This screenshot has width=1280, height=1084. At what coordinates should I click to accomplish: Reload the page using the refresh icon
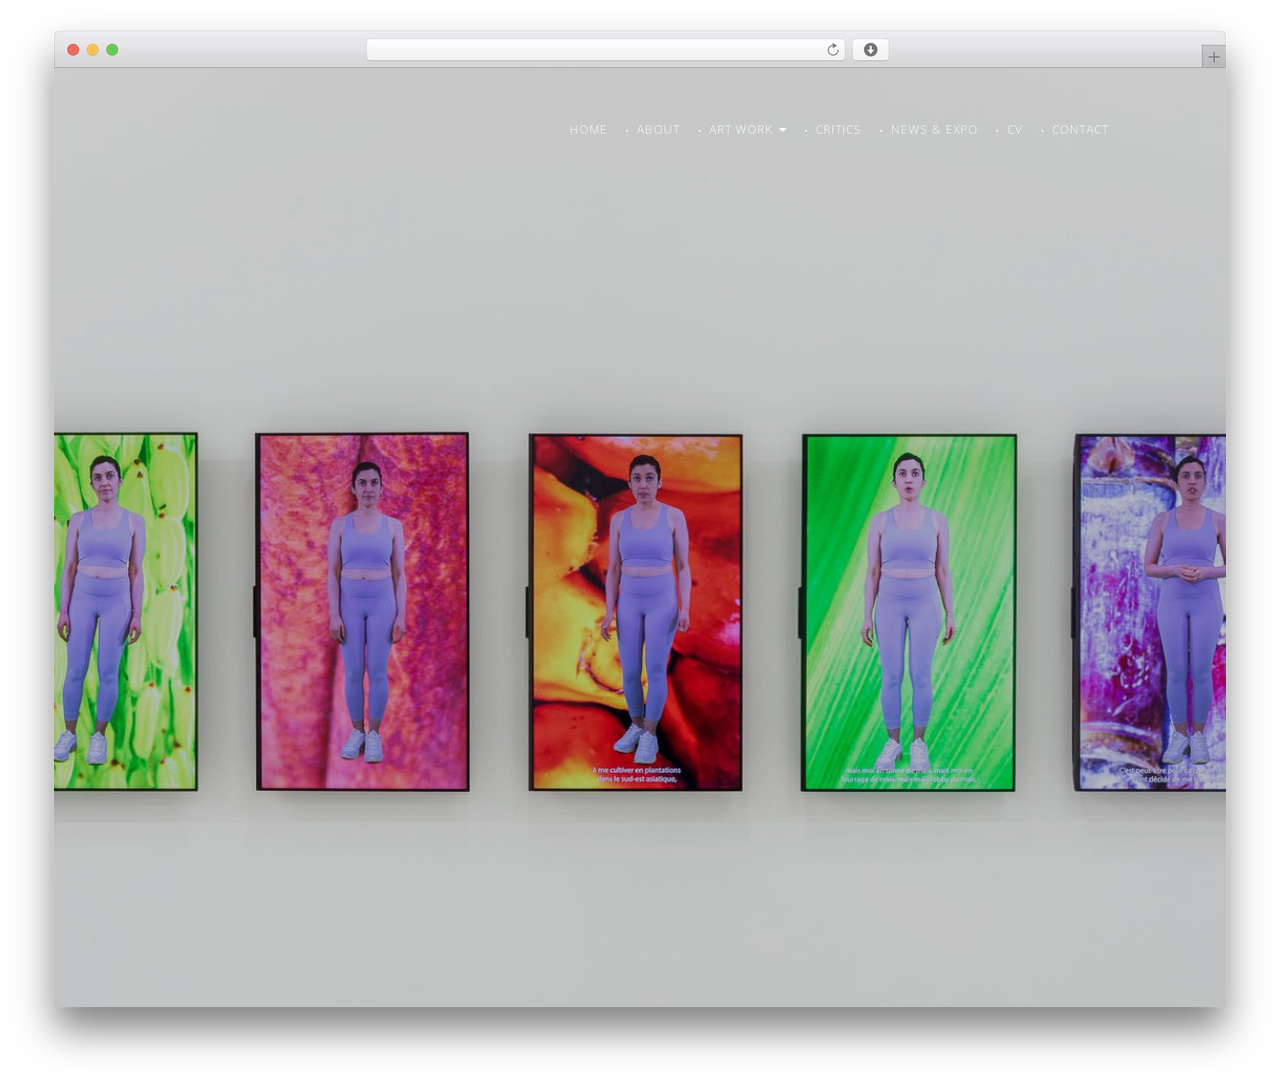[832, 50]
